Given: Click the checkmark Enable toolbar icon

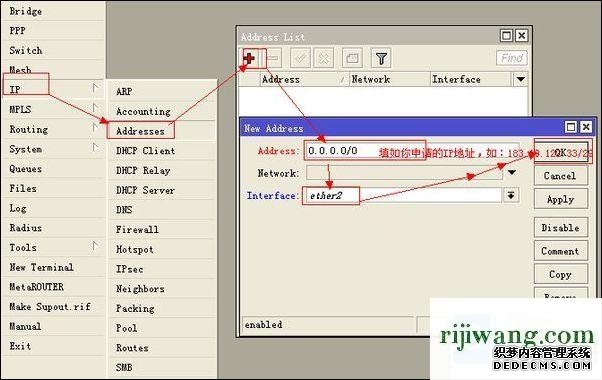Looking at the screenshot, I should [x=300, y=58].
